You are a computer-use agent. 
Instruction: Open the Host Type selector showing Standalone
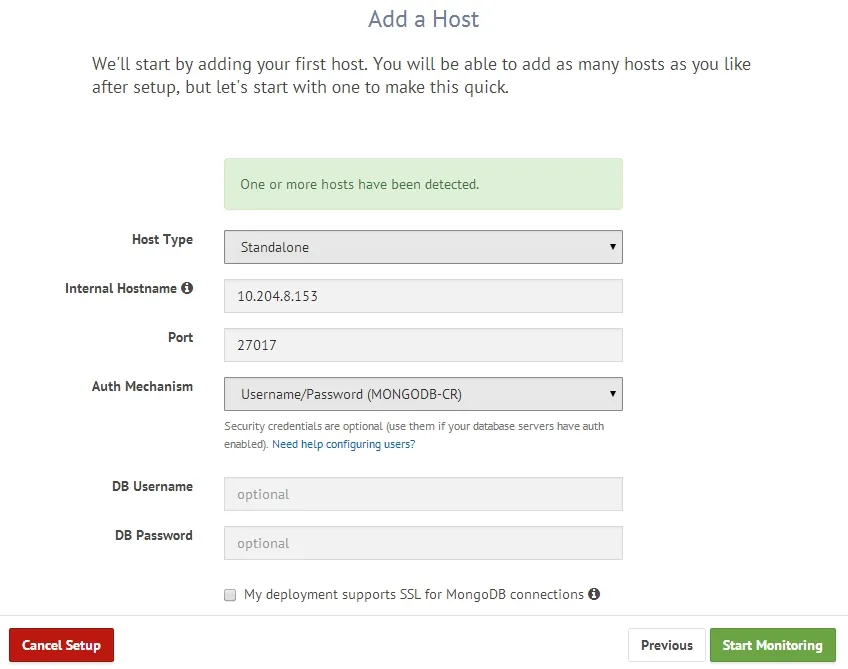(x=423, y=247)
